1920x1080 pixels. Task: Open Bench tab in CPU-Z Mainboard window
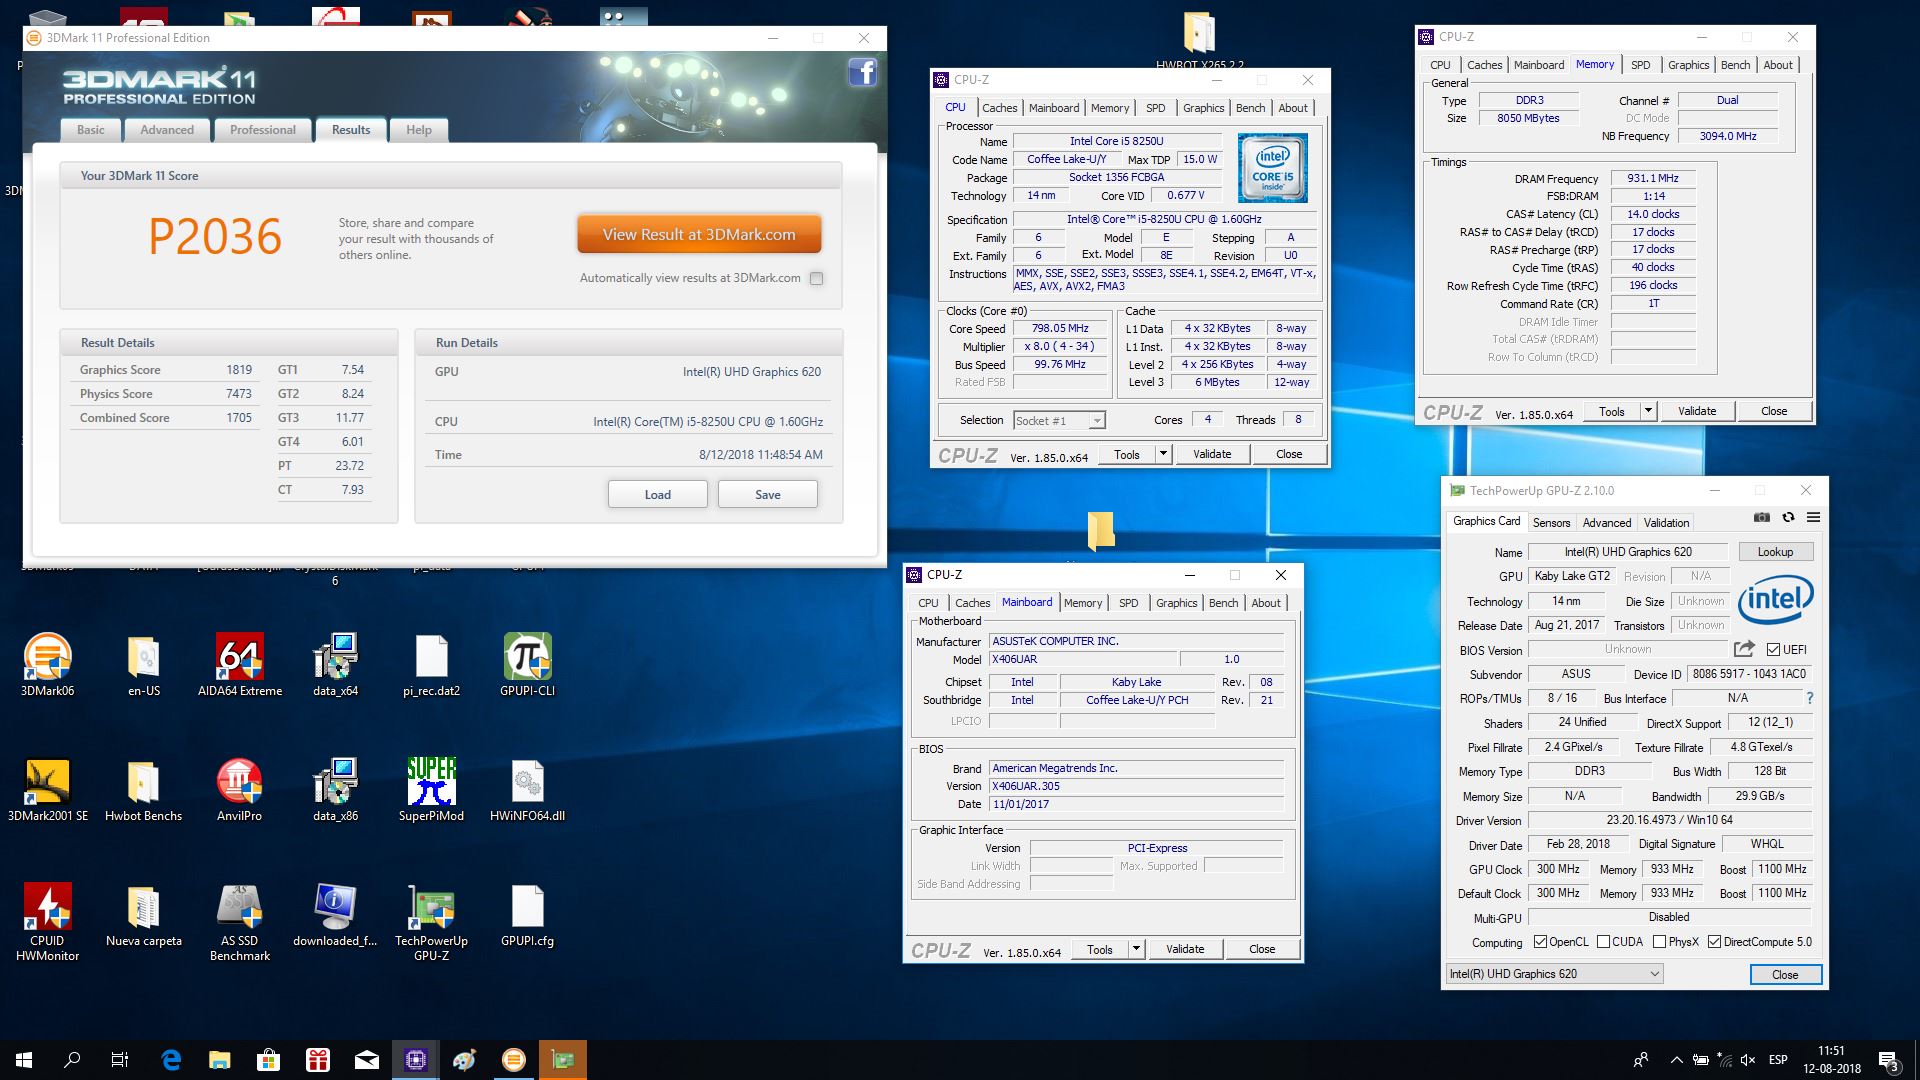tap(1223, 603)
